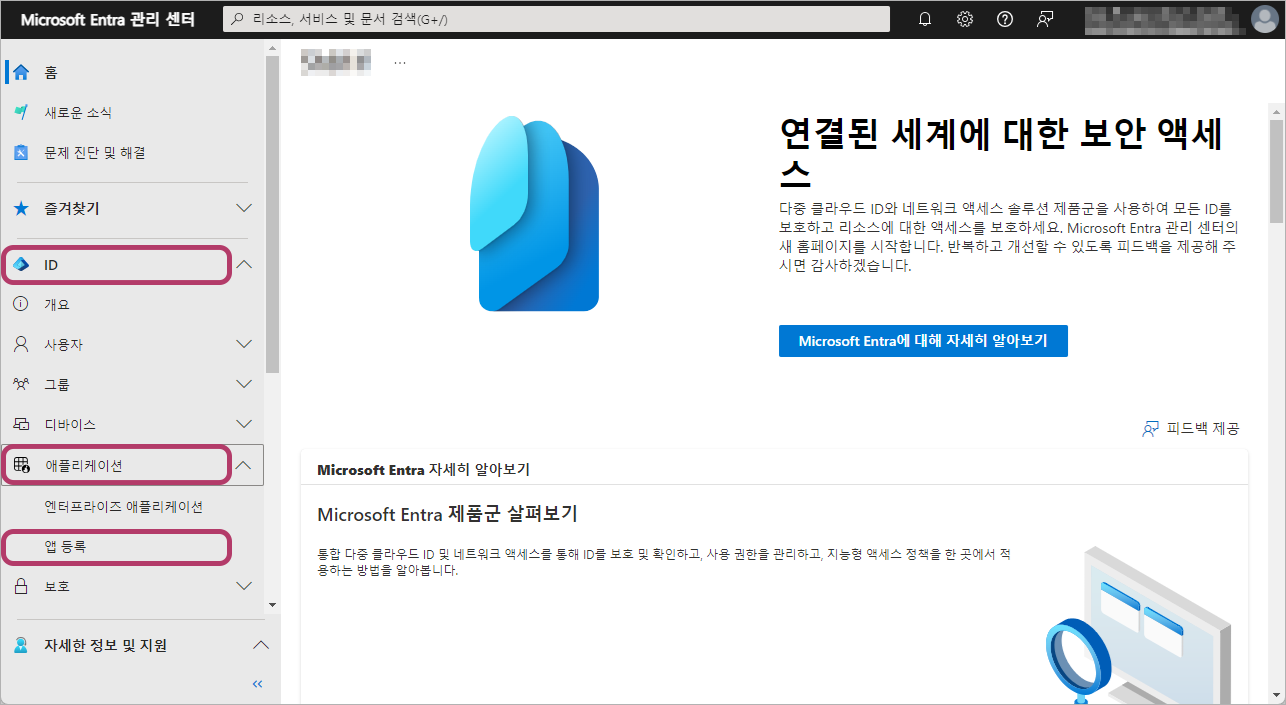The width and height of the screenshot is (1286, 705).
Task: Click the search magnifier icon
Action: (238, 19)
